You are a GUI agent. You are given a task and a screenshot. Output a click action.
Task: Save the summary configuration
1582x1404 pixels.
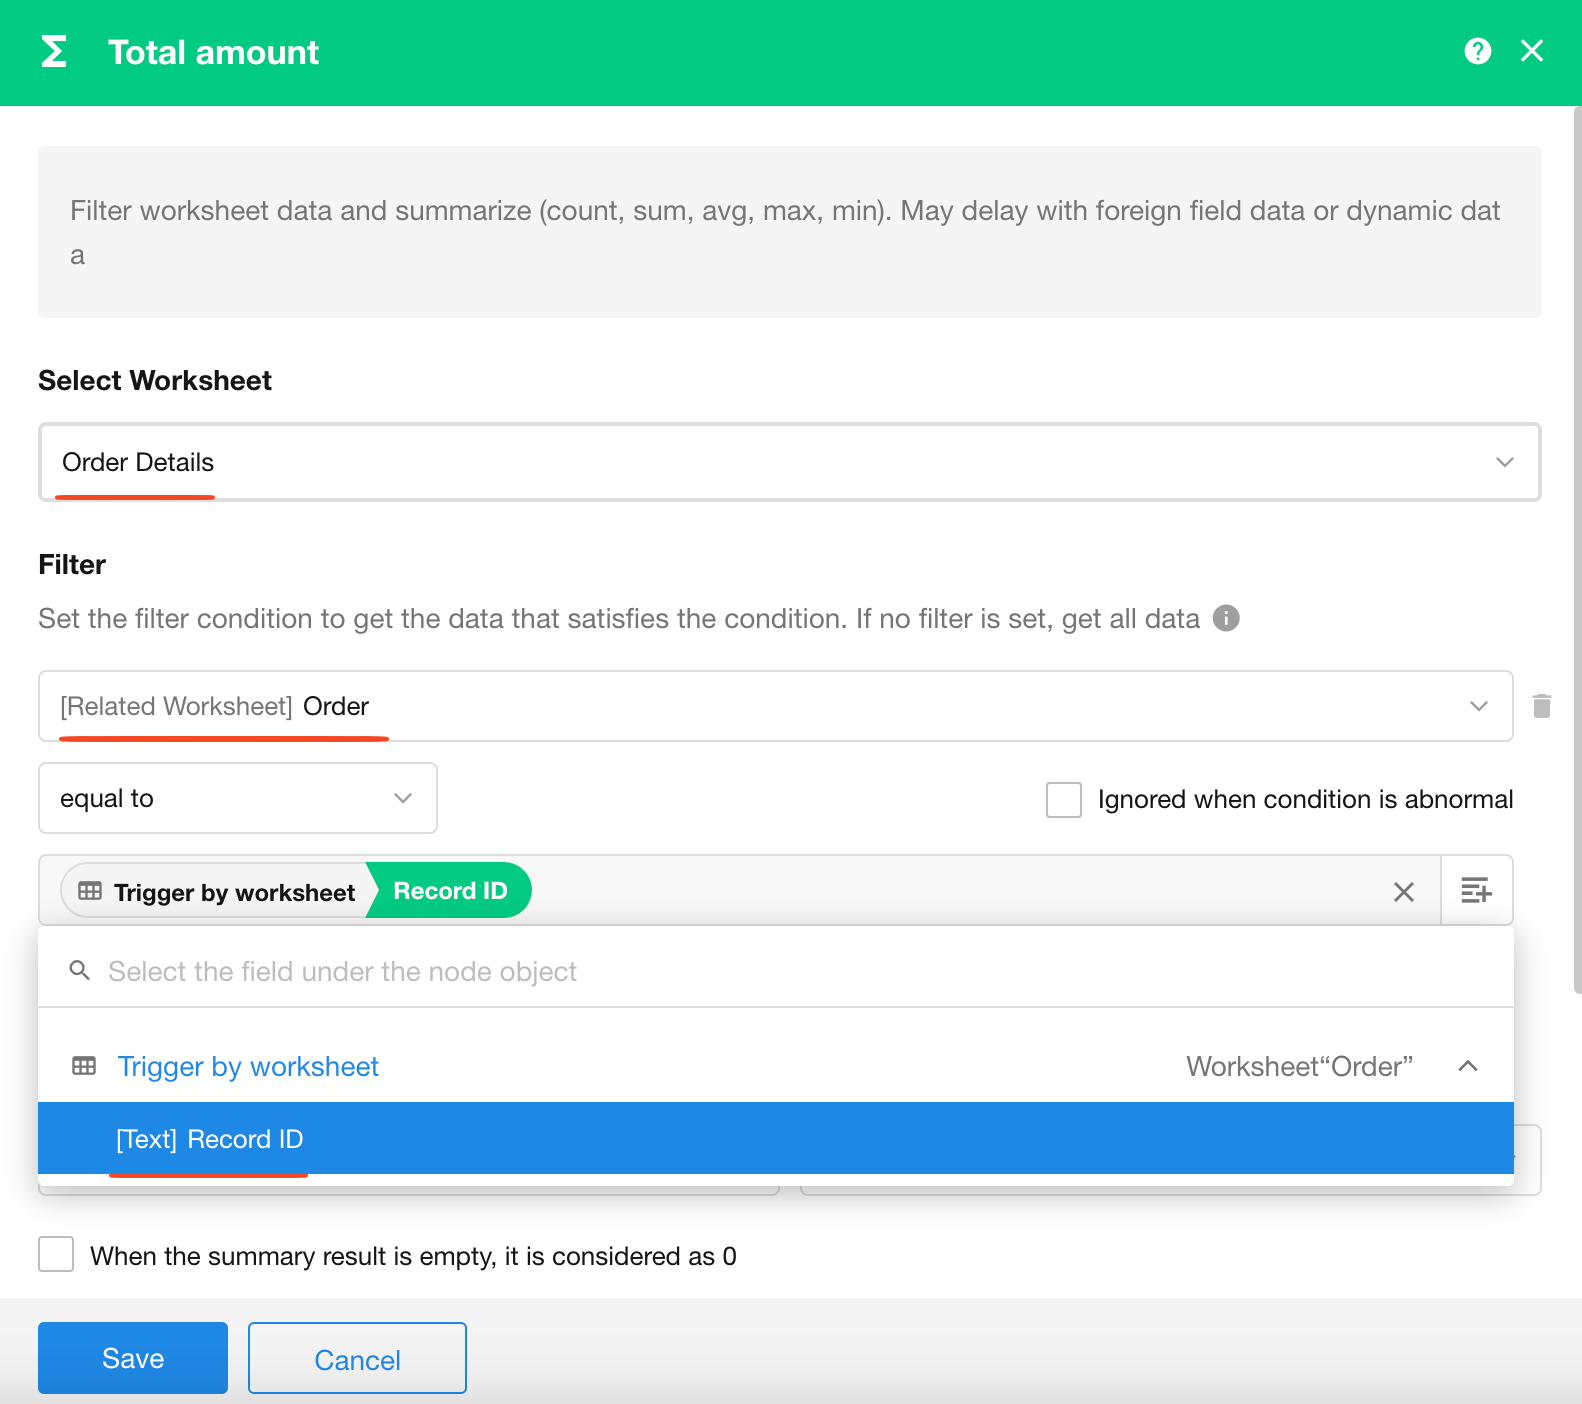point(133,1358)
